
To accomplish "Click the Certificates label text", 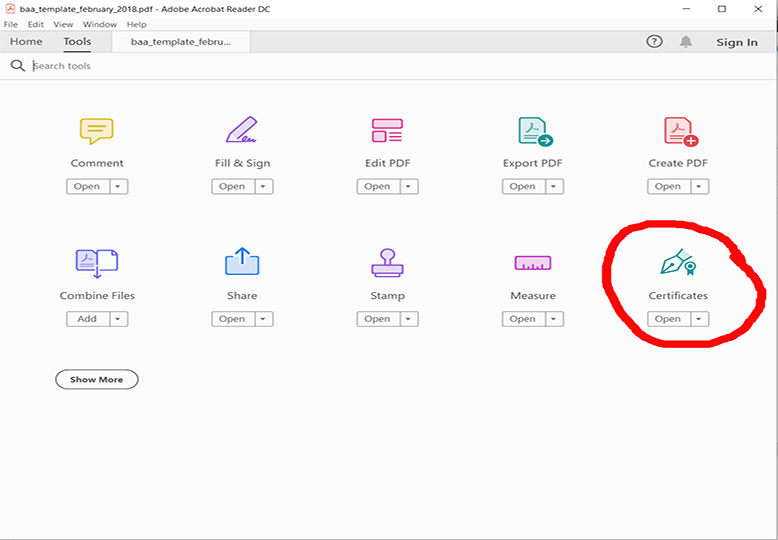I will 678,296.
